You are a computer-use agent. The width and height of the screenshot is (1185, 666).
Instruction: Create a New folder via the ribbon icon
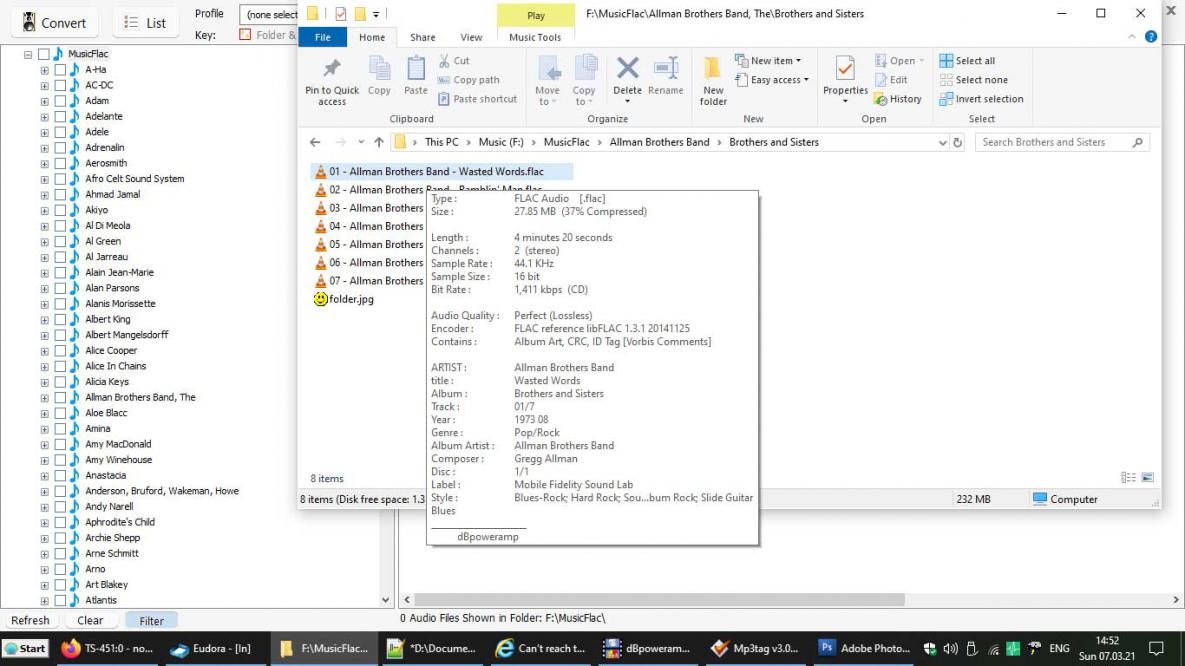click(713, 70)
